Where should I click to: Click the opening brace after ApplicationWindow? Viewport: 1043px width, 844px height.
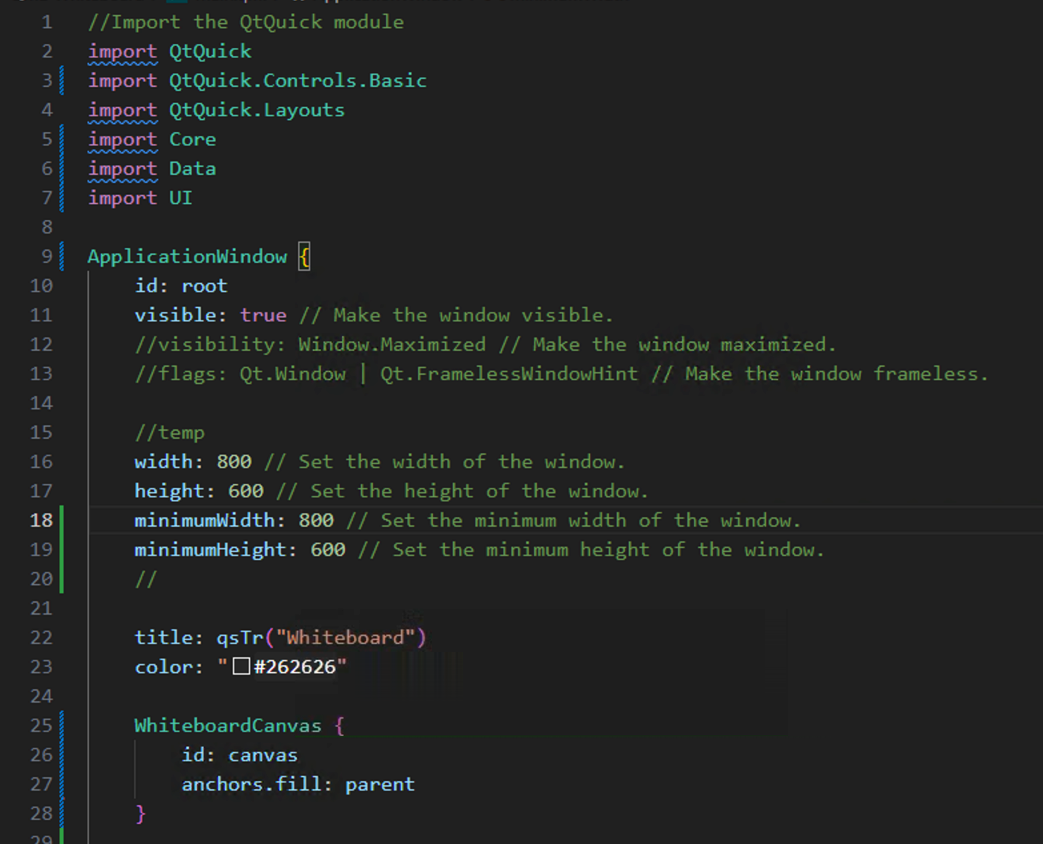pyautogui.click(x=304, y=257)
